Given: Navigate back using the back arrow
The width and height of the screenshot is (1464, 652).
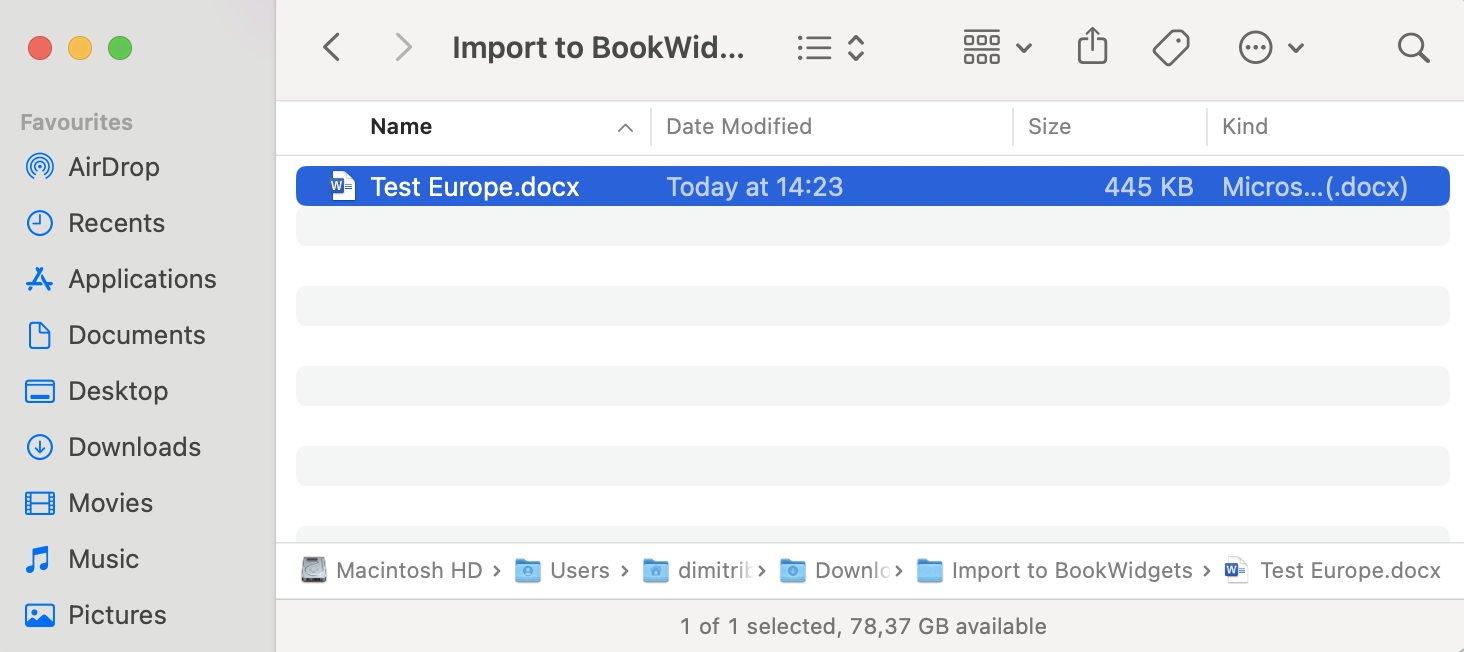Looking at the screenshot, I should coord(331,46).
